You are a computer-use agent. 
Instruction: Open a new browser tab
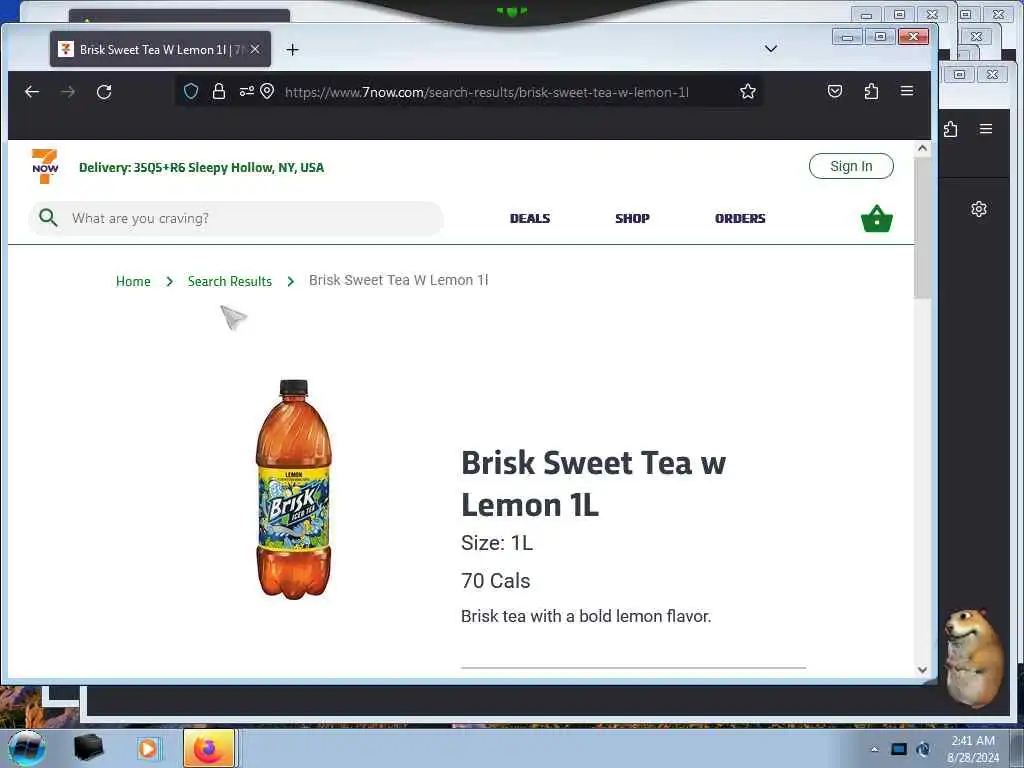[x=293, y=50]
